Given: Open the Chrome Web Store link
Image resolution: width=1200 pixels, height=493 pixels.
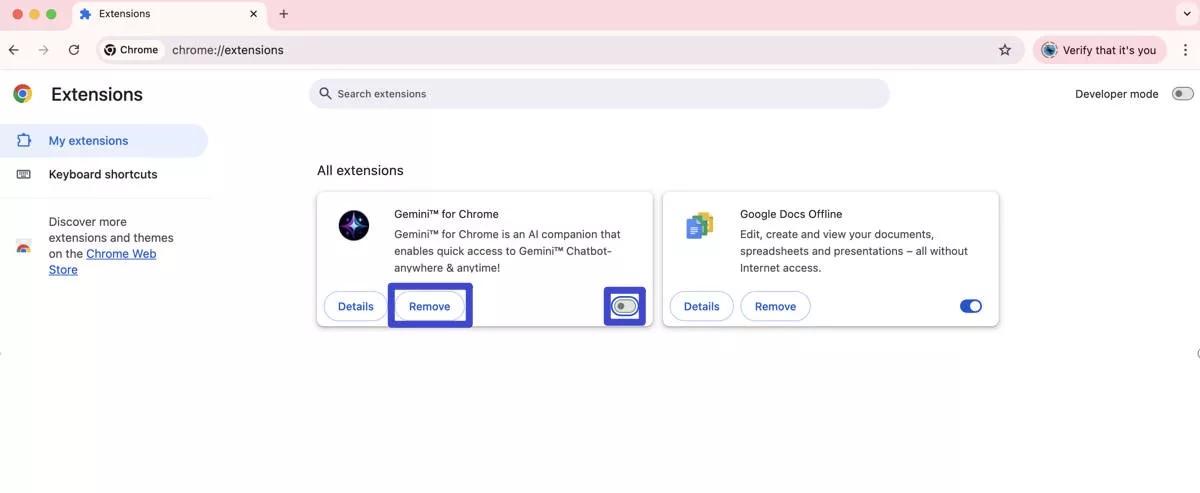Looking at the screenshot, I should 103,262.
